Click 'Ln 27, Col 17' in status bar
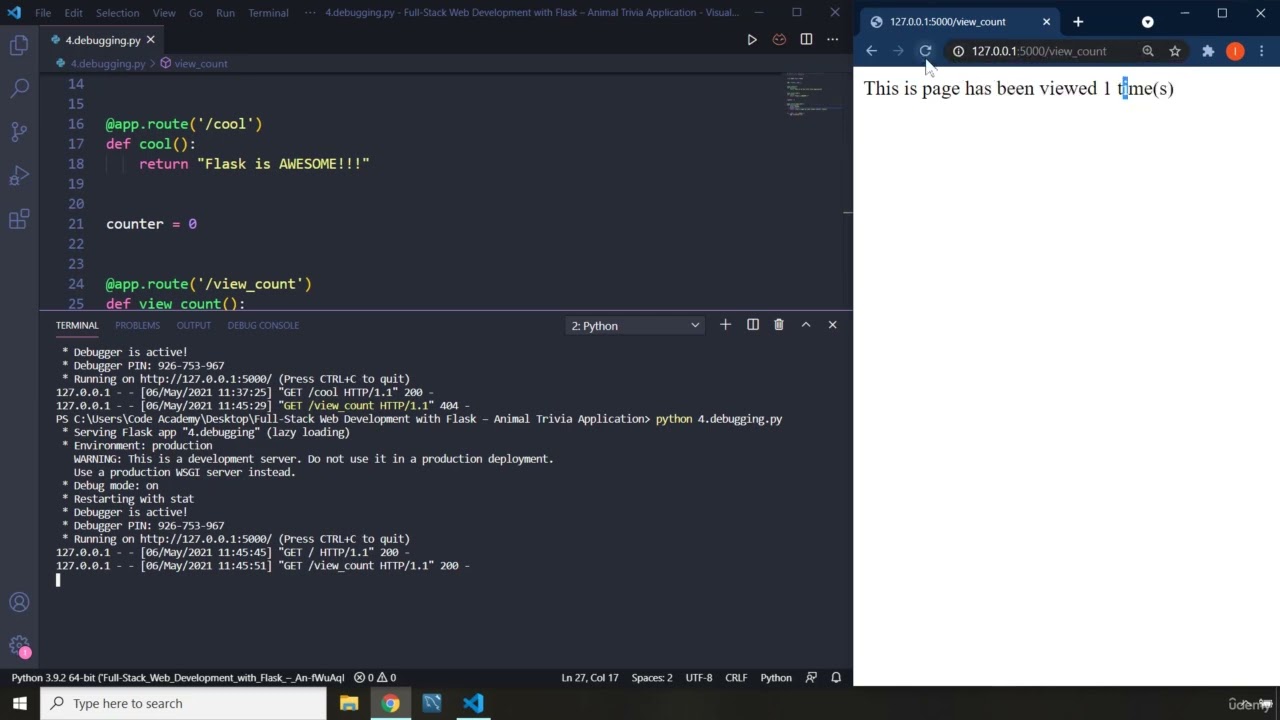 coord(590,677)
